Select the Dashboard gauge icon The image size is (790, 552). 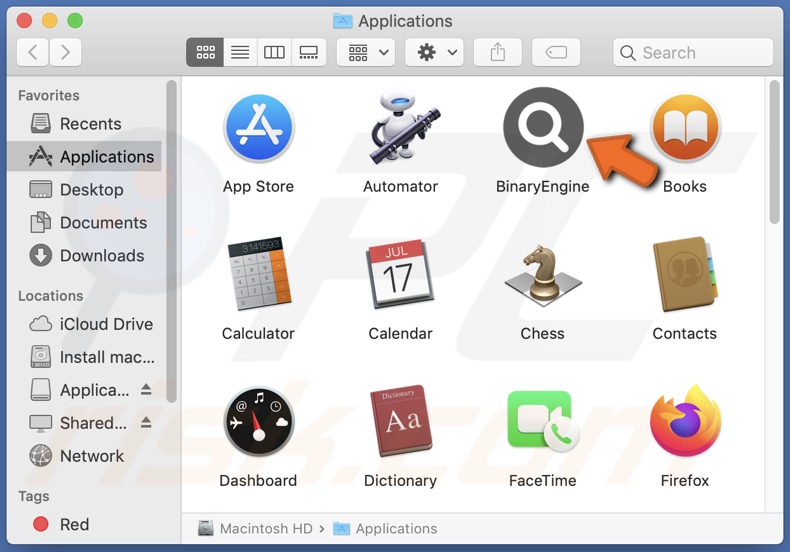point(258,421)
